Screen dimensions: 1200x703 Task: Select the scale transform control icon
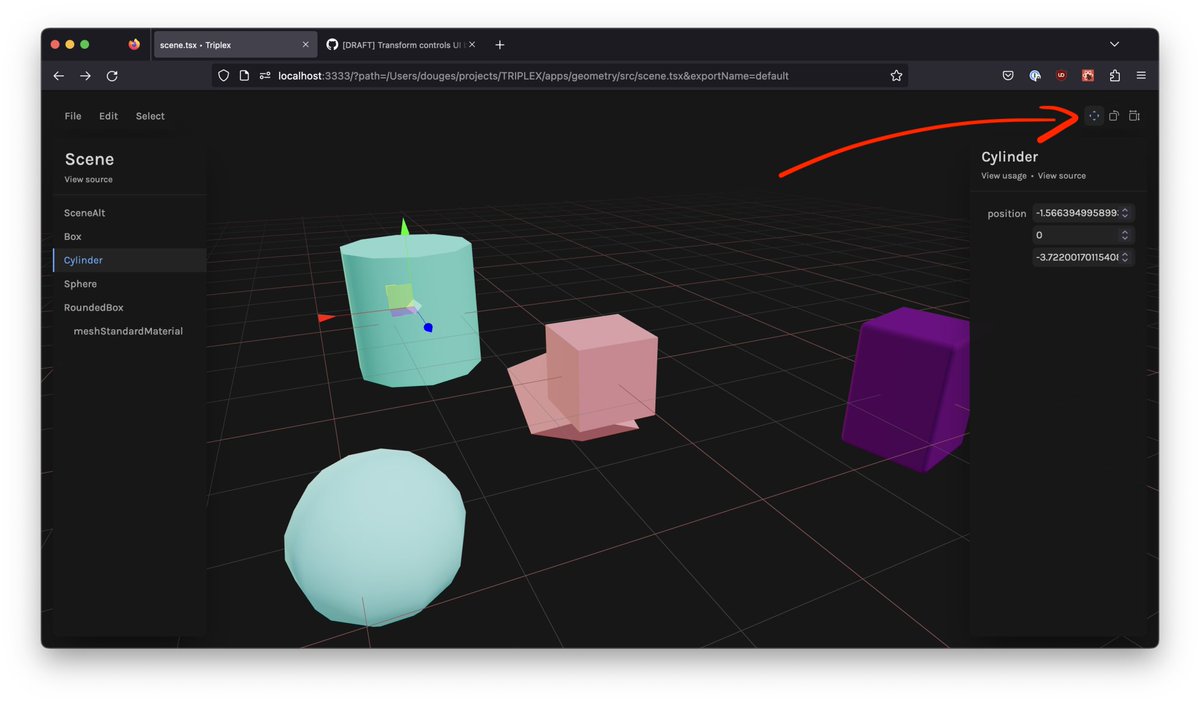[x=1134, y=116]
